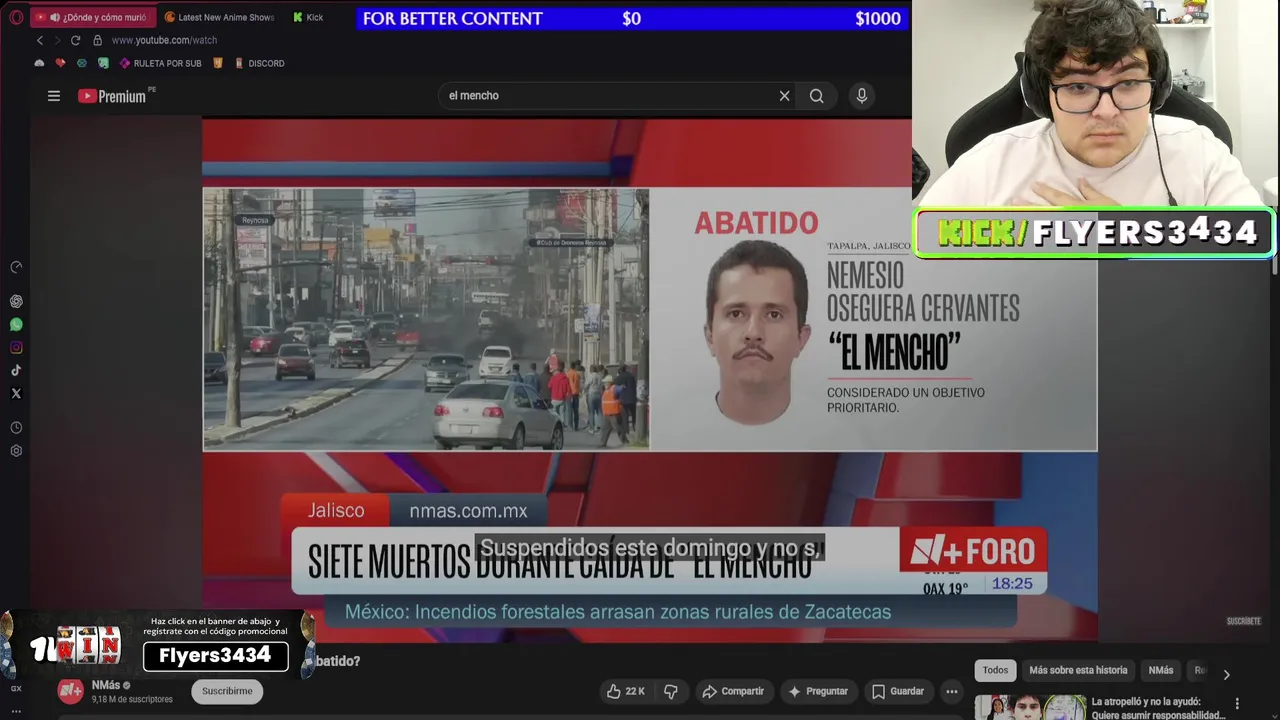Open ChatGPT in Opera sidebar
Screen dimensions: 1280x720
[x=16, y=301]
